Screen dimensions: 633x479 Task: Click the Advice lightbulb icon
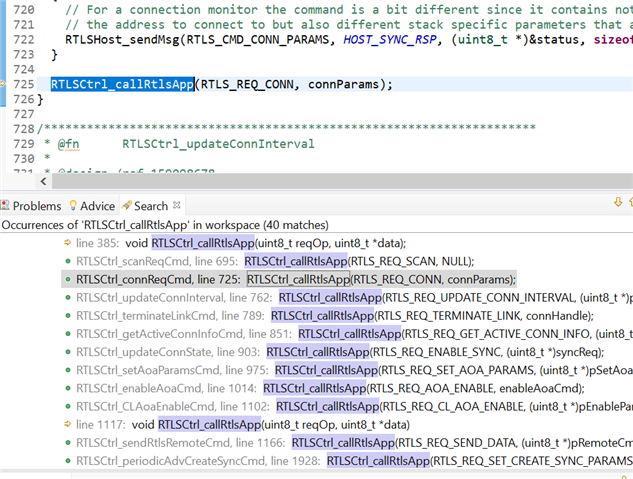click(73, 205)
